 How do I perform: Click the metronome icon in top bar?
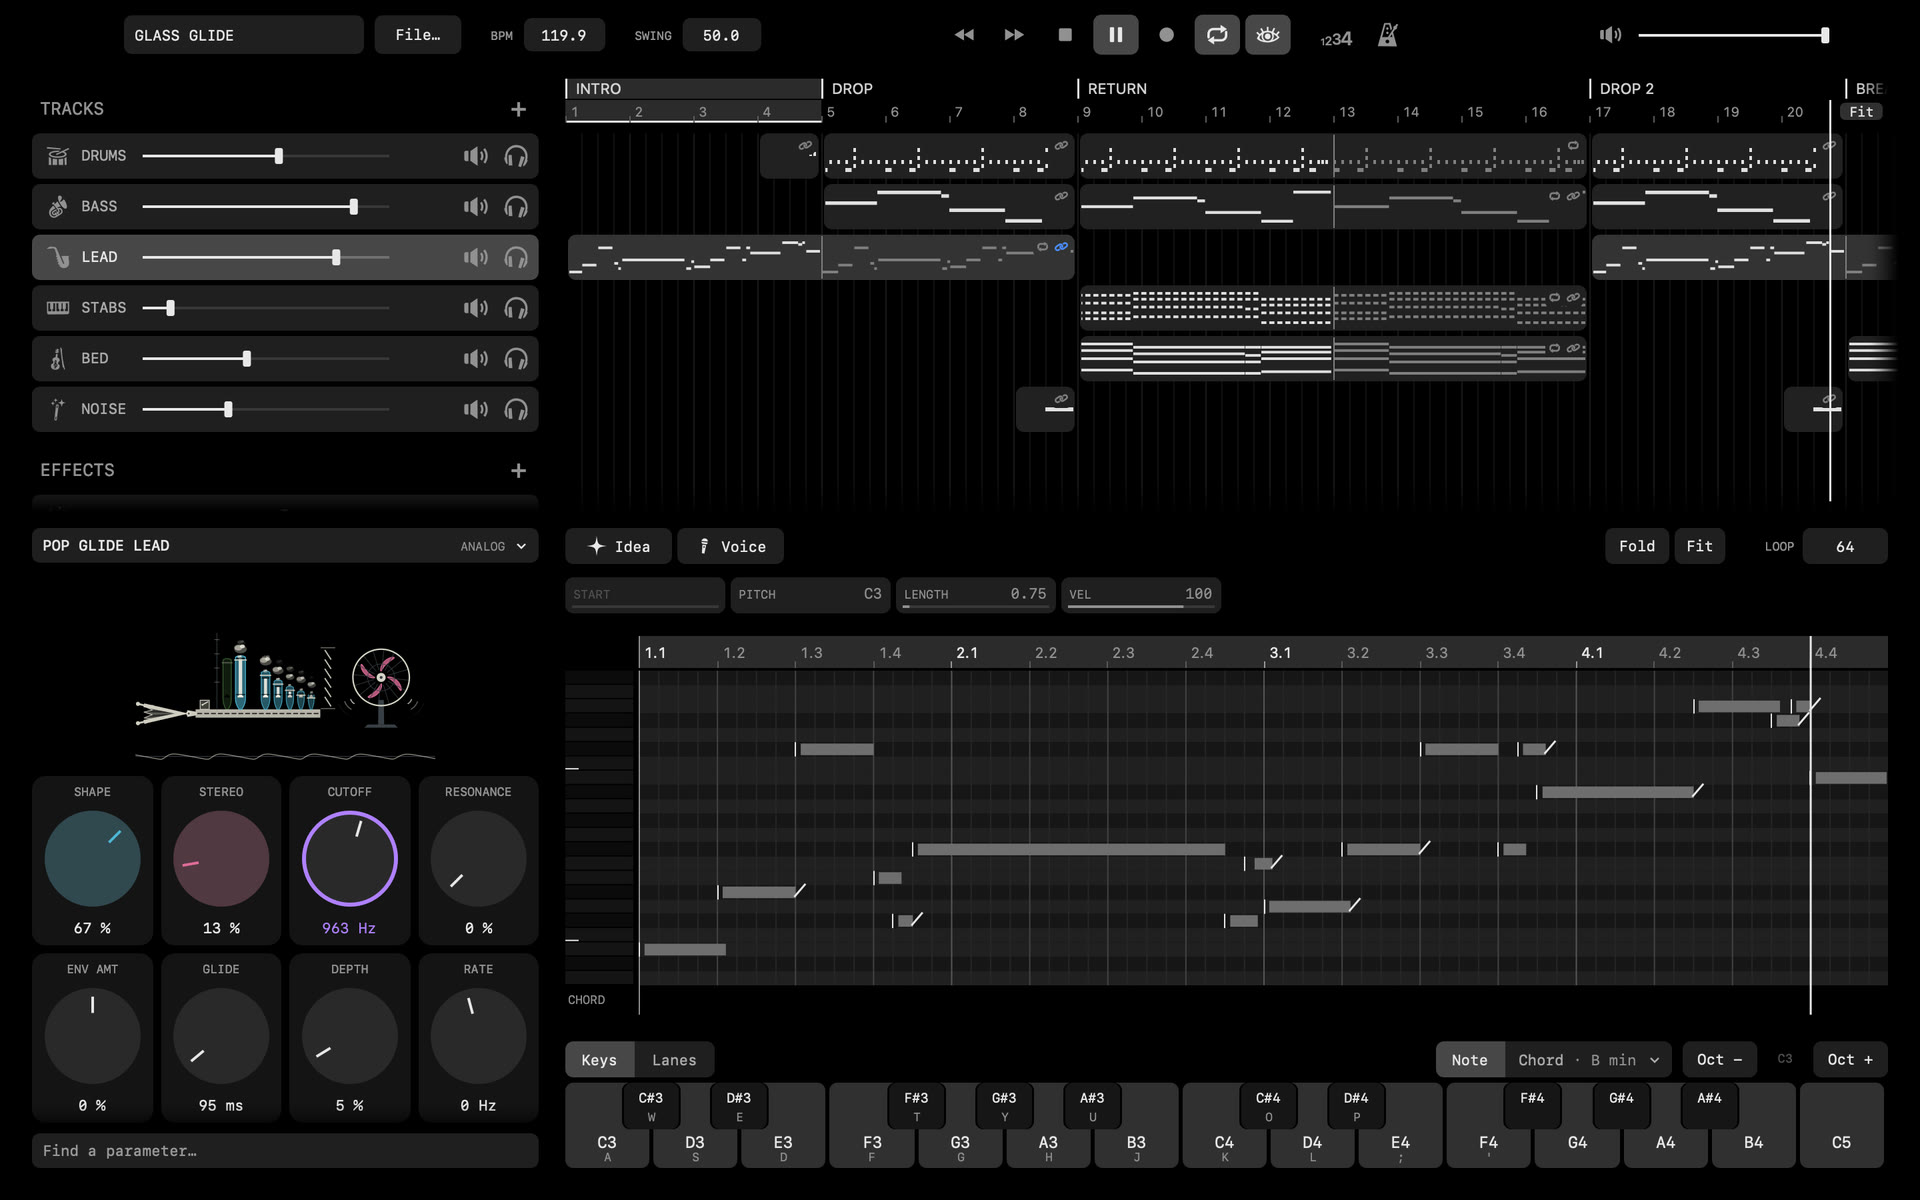1387,35
